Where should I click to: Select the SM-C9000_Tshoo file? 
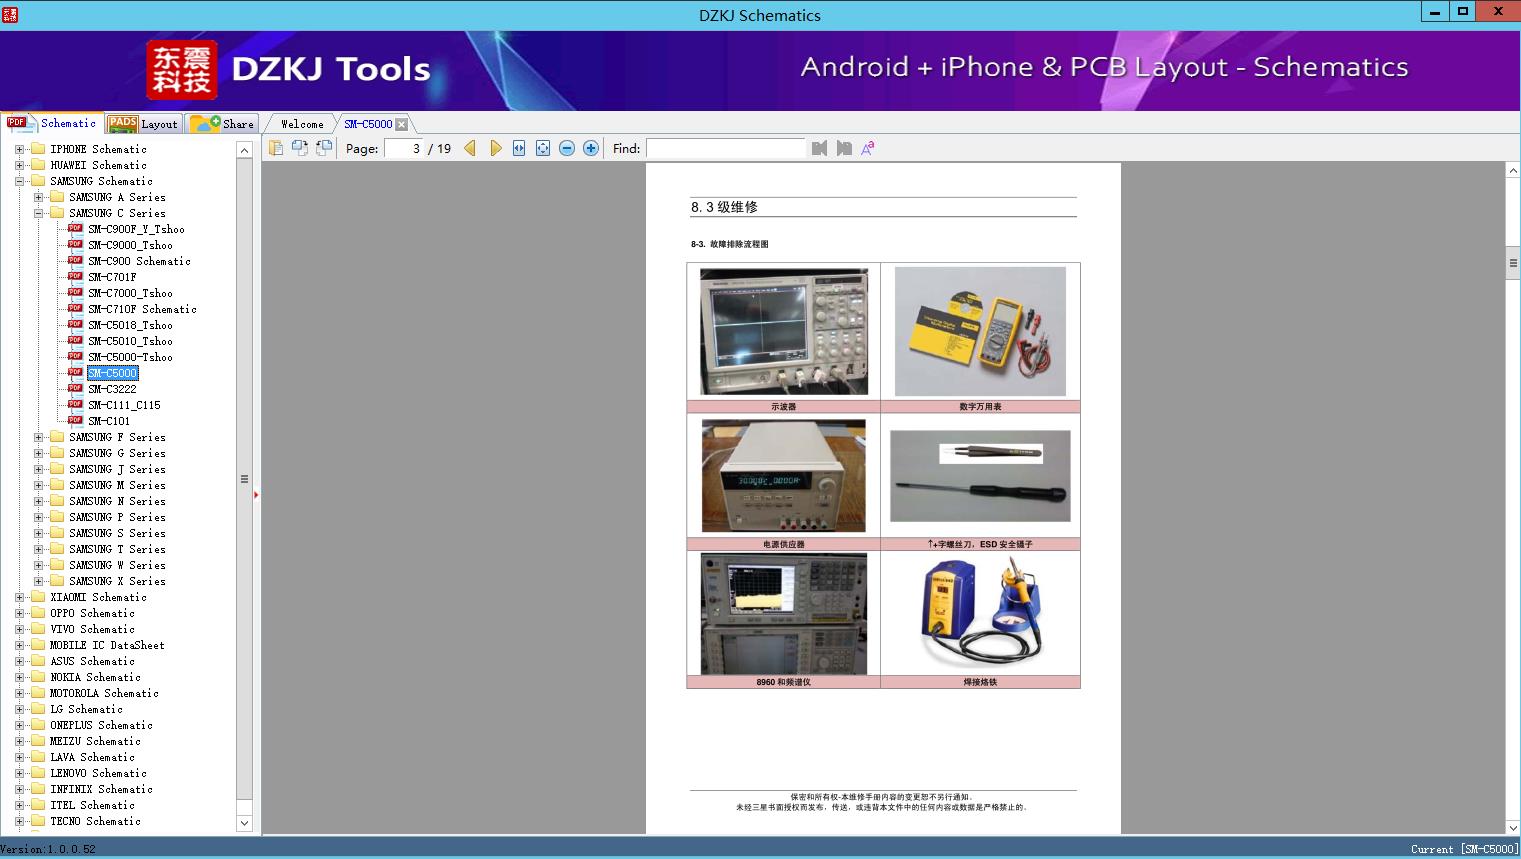[x=130, y=245]
